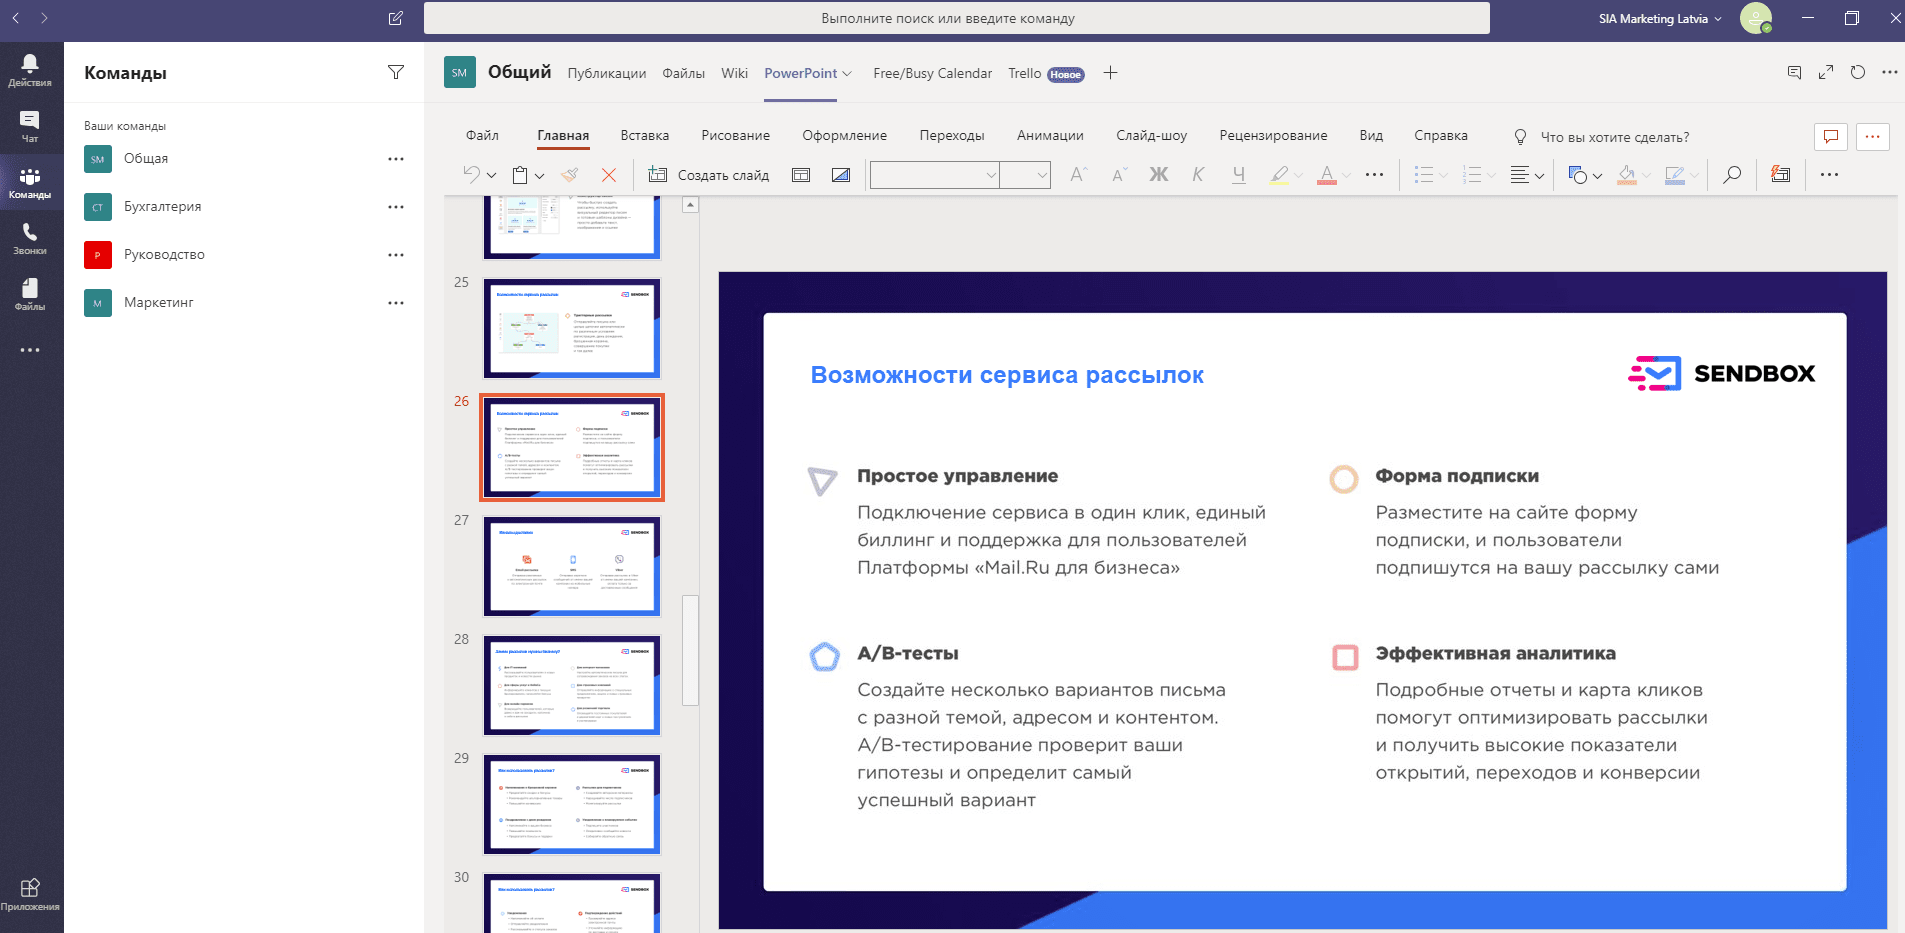Click the Filter icon next to Команды

tap(396, 72)
